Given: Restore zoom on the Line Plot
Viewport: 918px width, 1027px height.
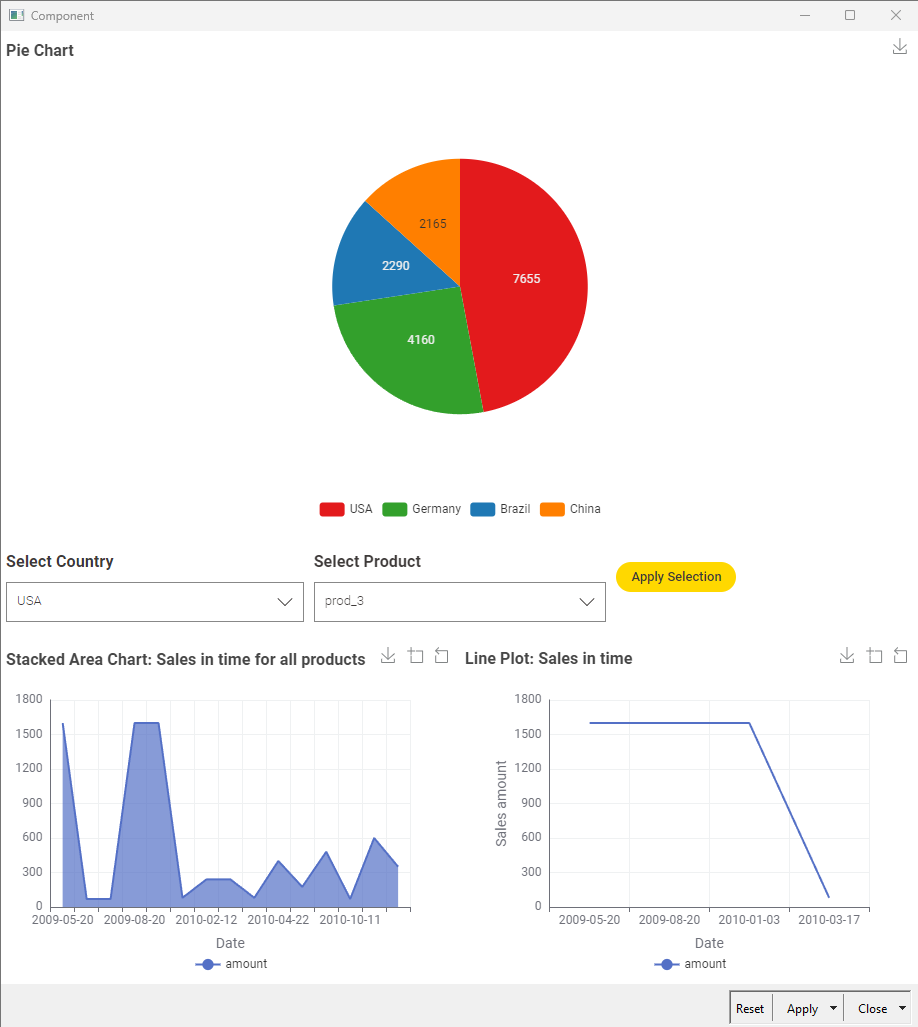Looking at the screenshot, I should 900,656.
